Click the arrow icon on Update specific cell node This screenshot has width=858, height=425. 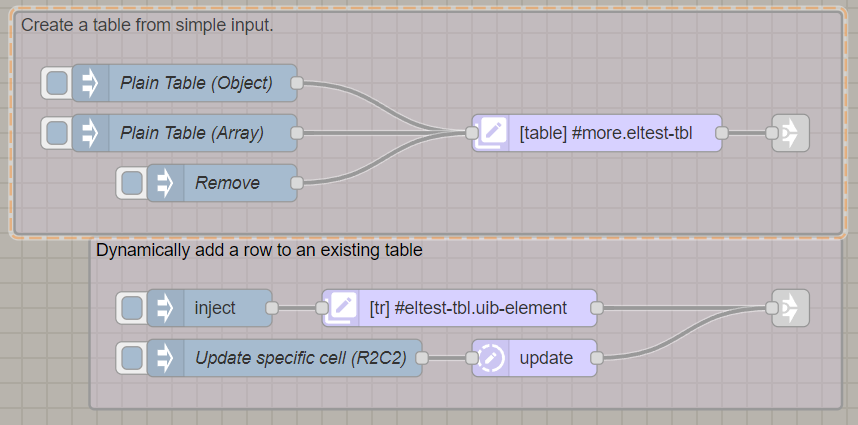(x=165, y=357)
